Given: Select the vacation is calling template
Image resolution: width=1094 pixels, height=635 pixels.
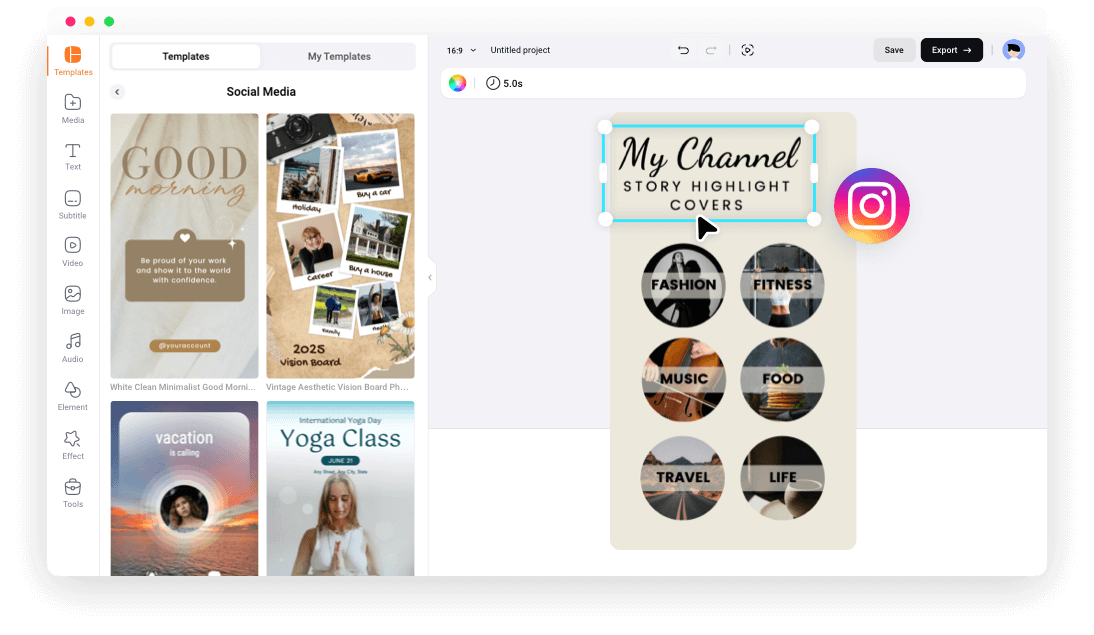Looking at the screenshot, I should [x=184, y=488].
